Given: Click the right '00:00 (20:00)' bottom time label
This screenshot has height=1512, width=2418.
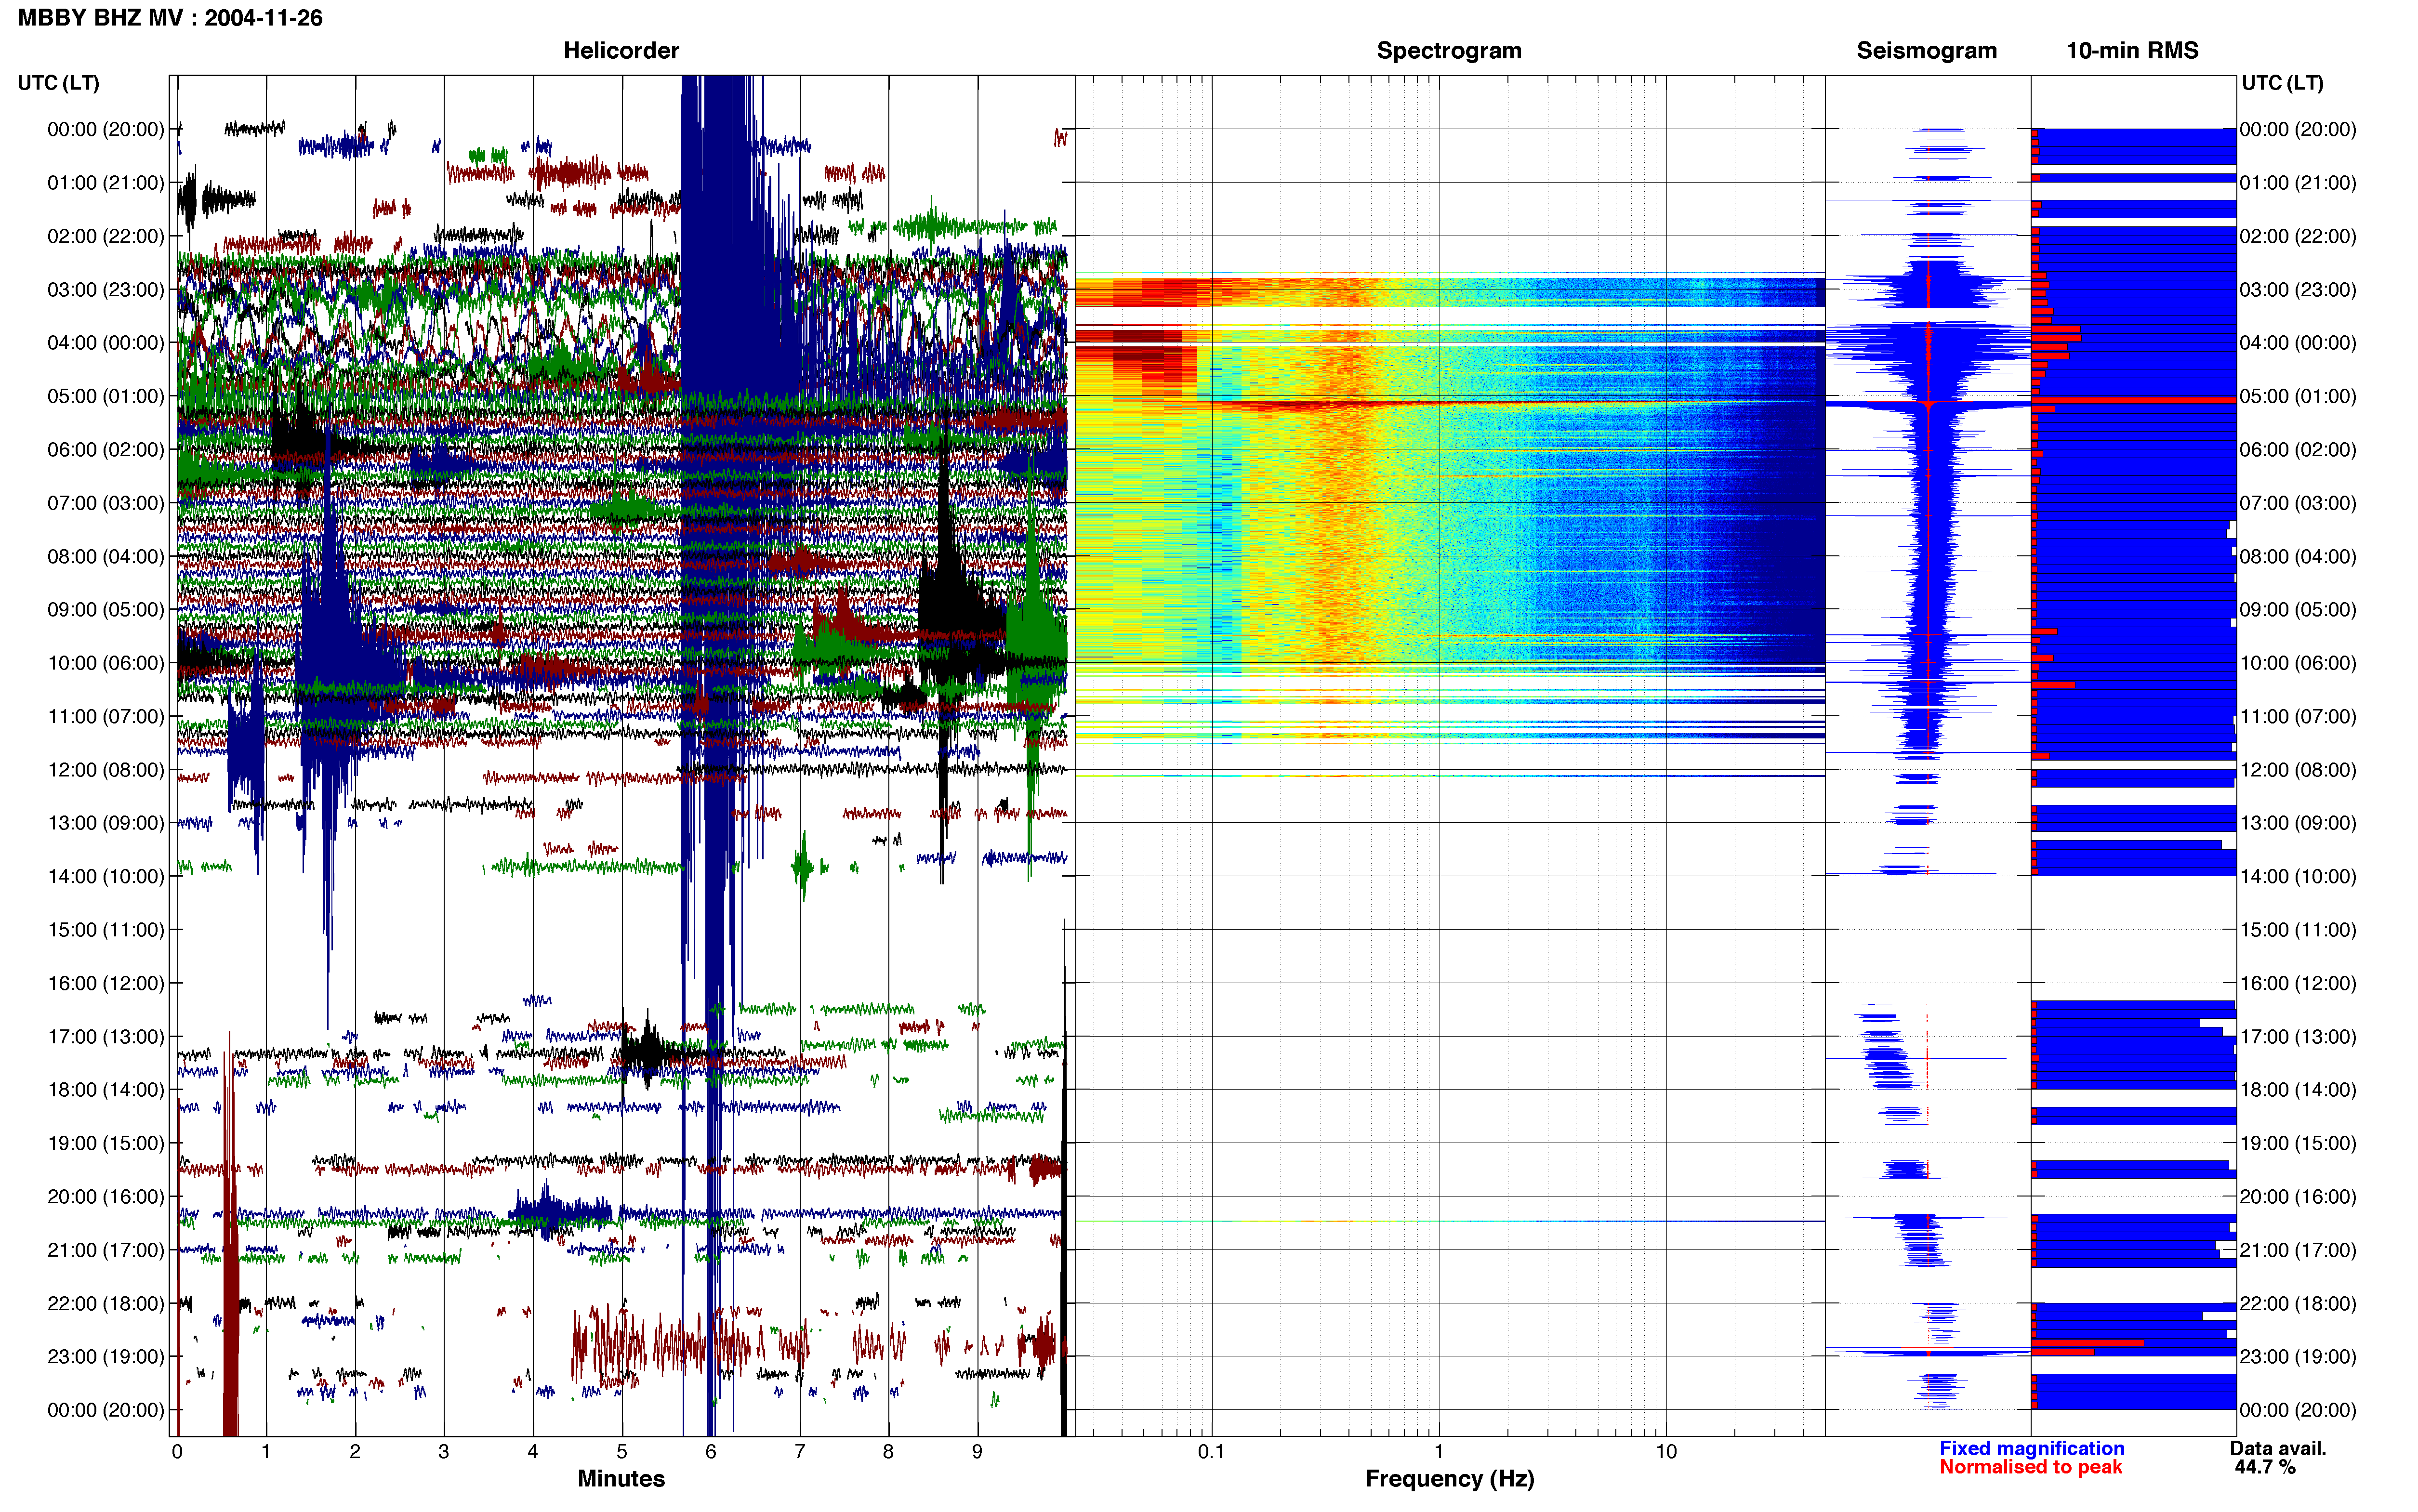Looking at the screenshot, I should tap(2298, 1411).
